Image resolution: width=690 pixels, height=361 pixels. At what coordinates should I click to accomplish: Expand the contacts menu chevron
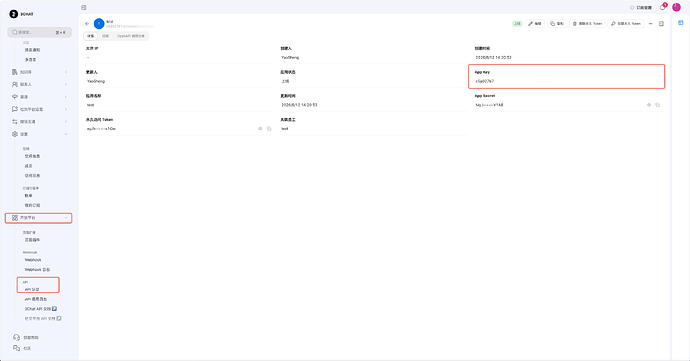tap(66, 84)
